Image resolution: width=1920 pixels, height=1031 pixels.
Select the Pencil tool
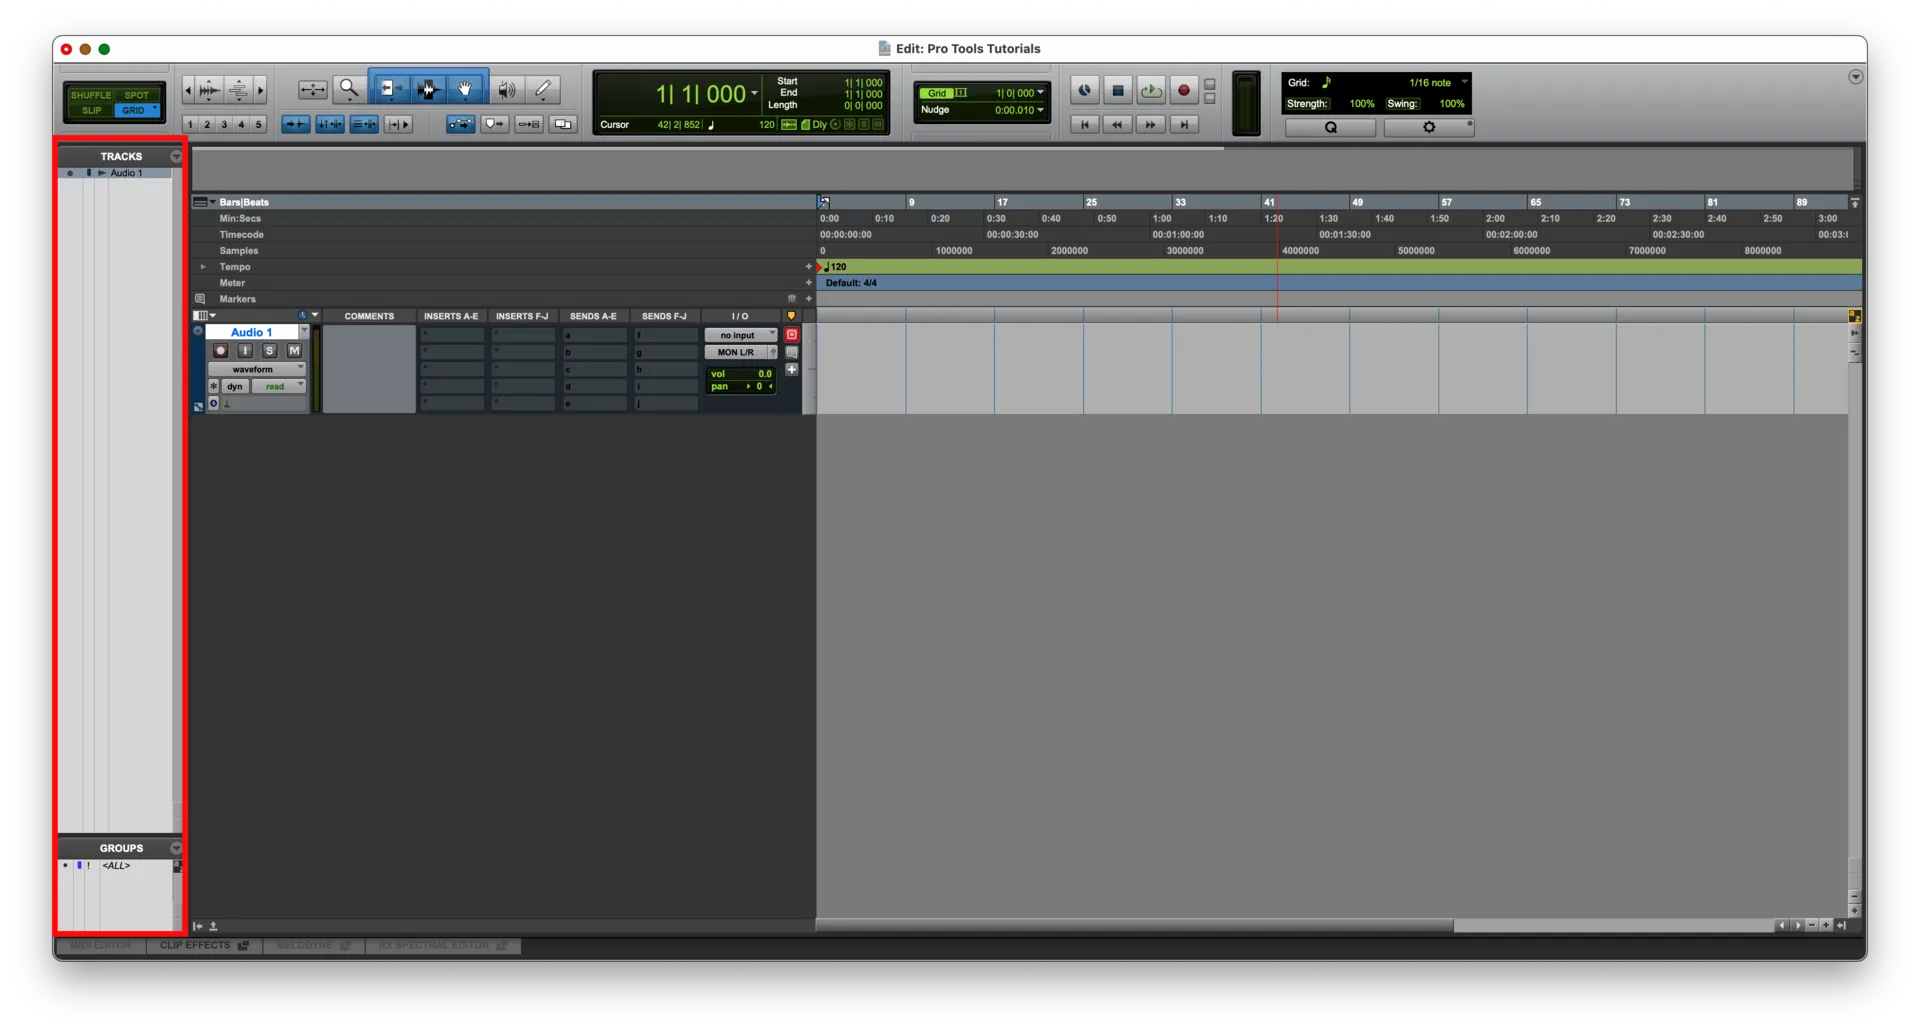click(543, 89)
